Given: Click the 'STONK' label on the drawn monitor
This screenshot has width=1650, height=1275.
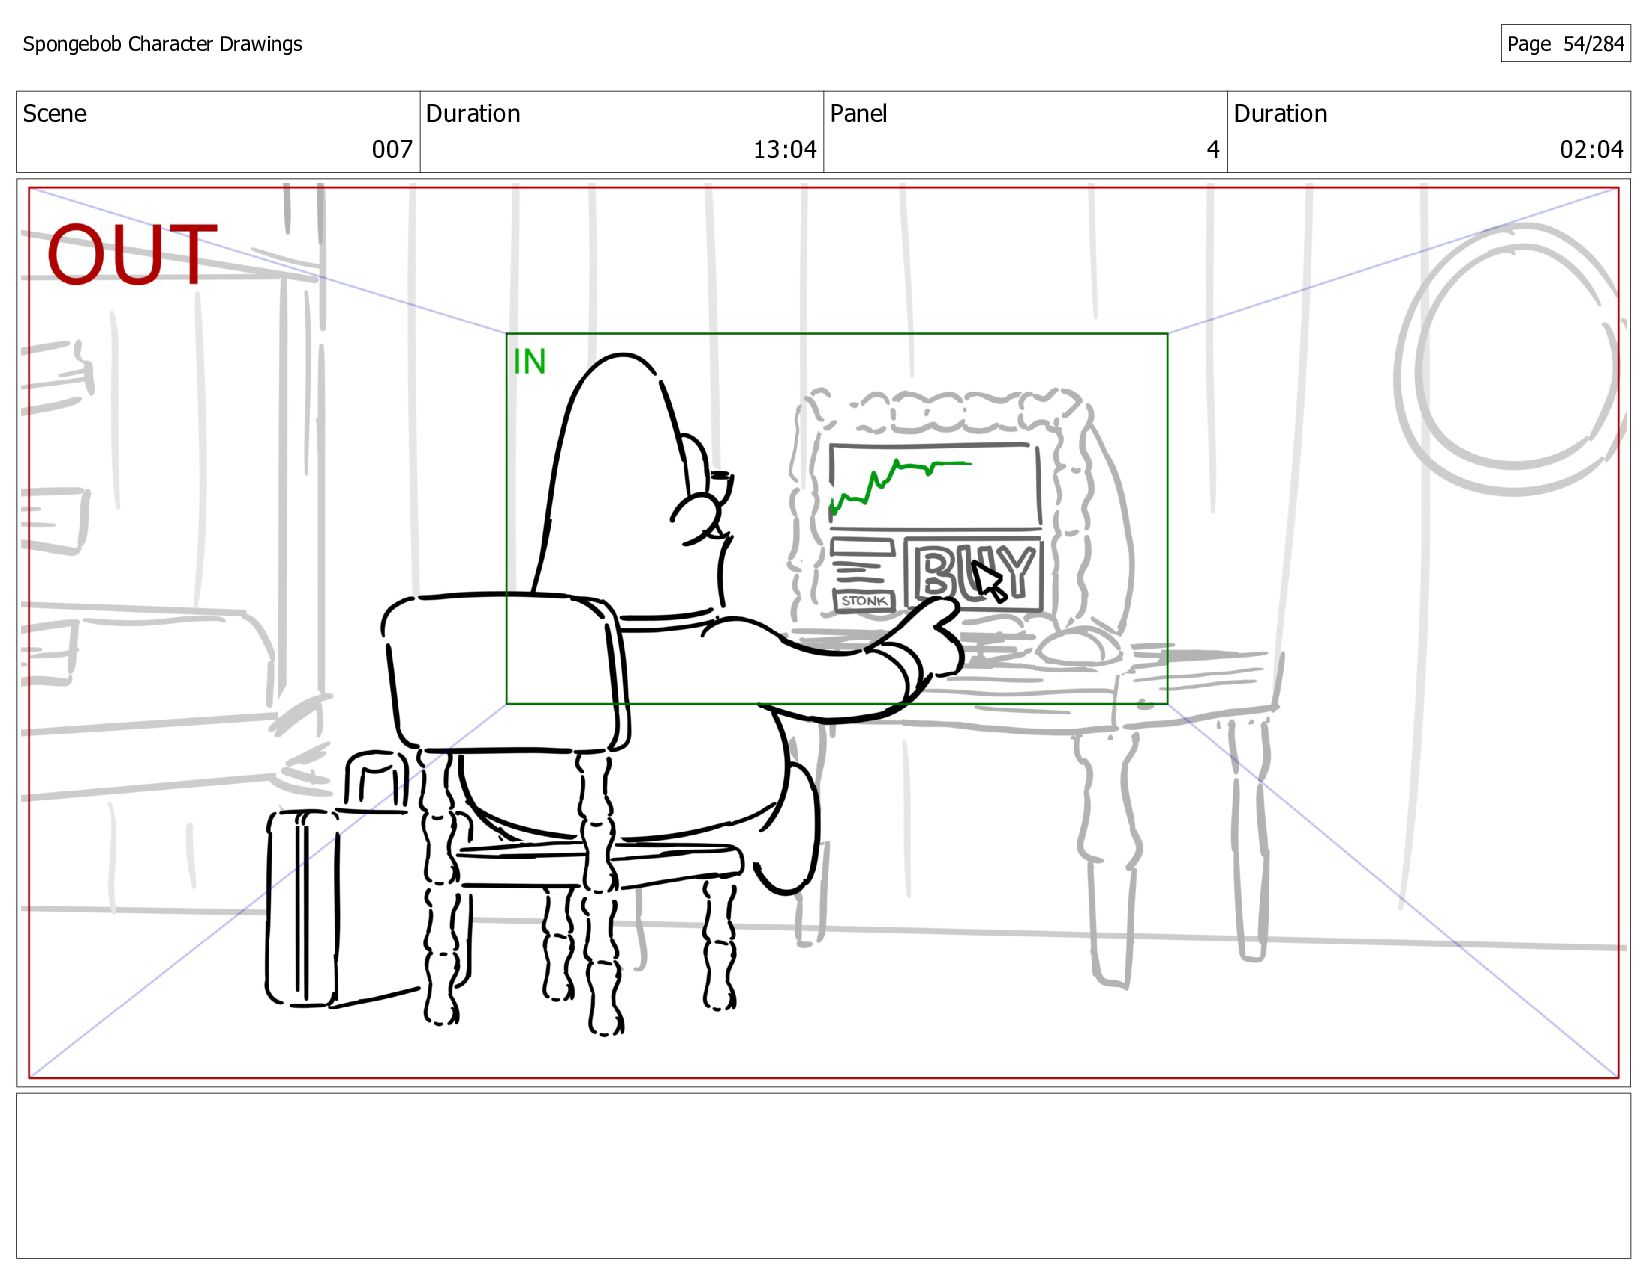Looking at the screenshot, I should pyautogui.click(x=864, y=601).
